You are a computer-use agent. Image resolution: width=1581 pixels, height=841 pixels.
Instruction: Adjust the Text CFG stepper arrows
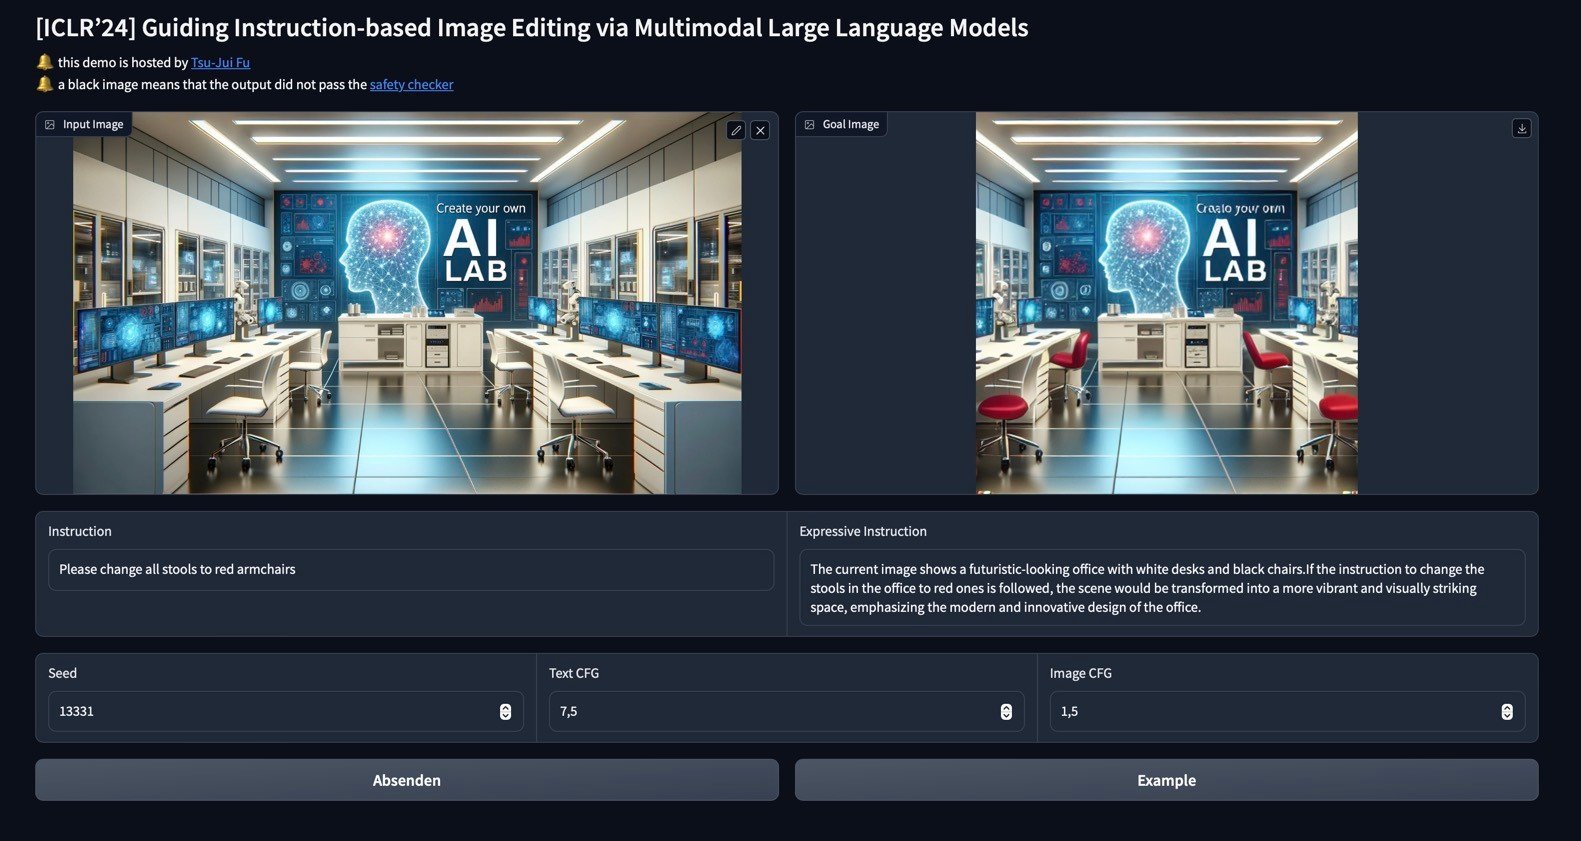[1006, 711]
